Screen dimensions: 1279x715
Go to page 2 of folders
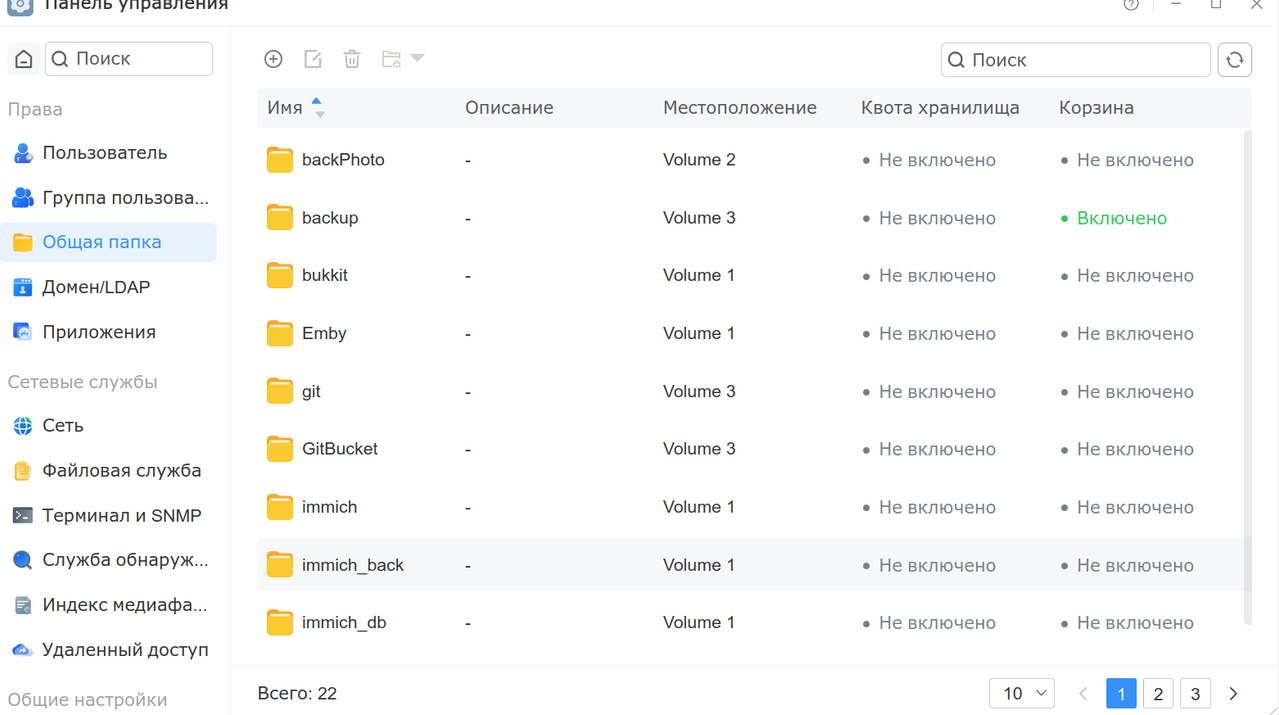[x=1158, y=693]
